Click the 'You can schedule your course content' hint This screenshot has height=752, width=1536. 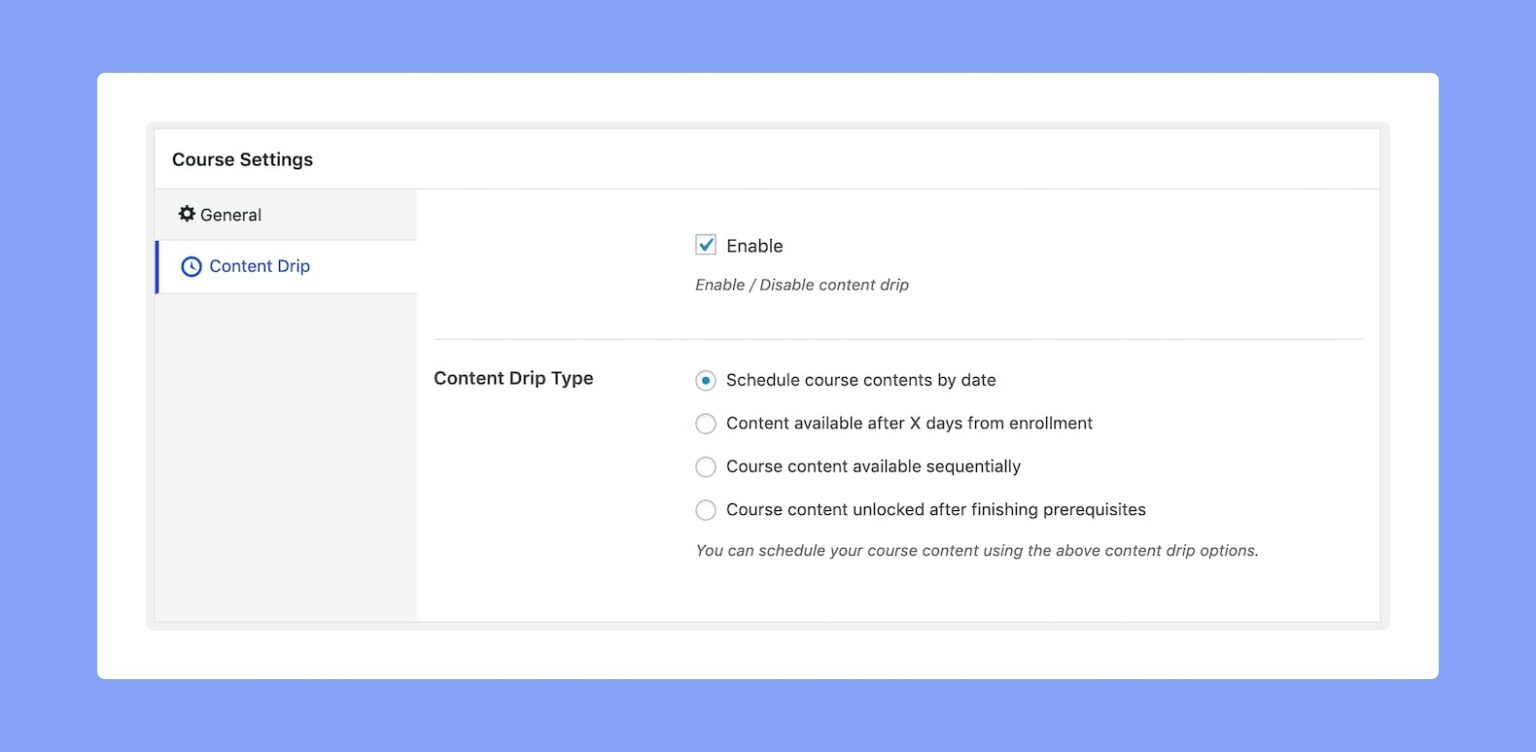[x=976, y=551]
